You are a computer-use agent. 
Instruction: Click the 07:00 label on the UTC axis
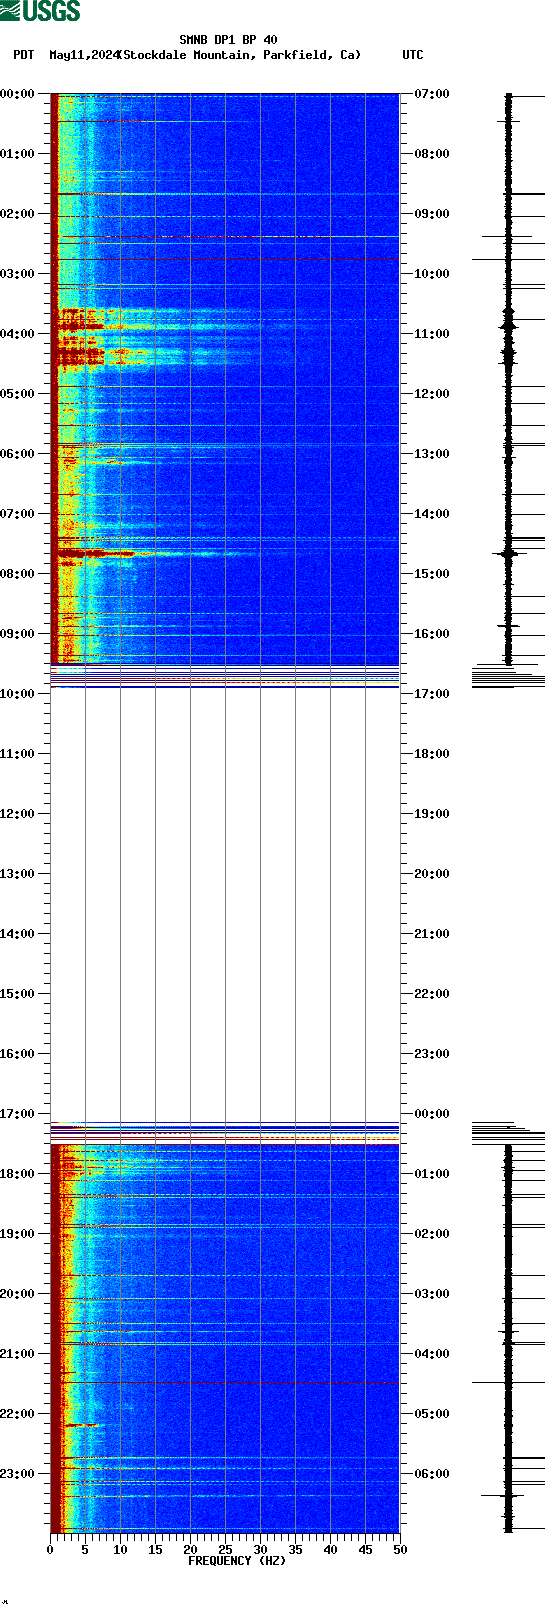(432, 94)
